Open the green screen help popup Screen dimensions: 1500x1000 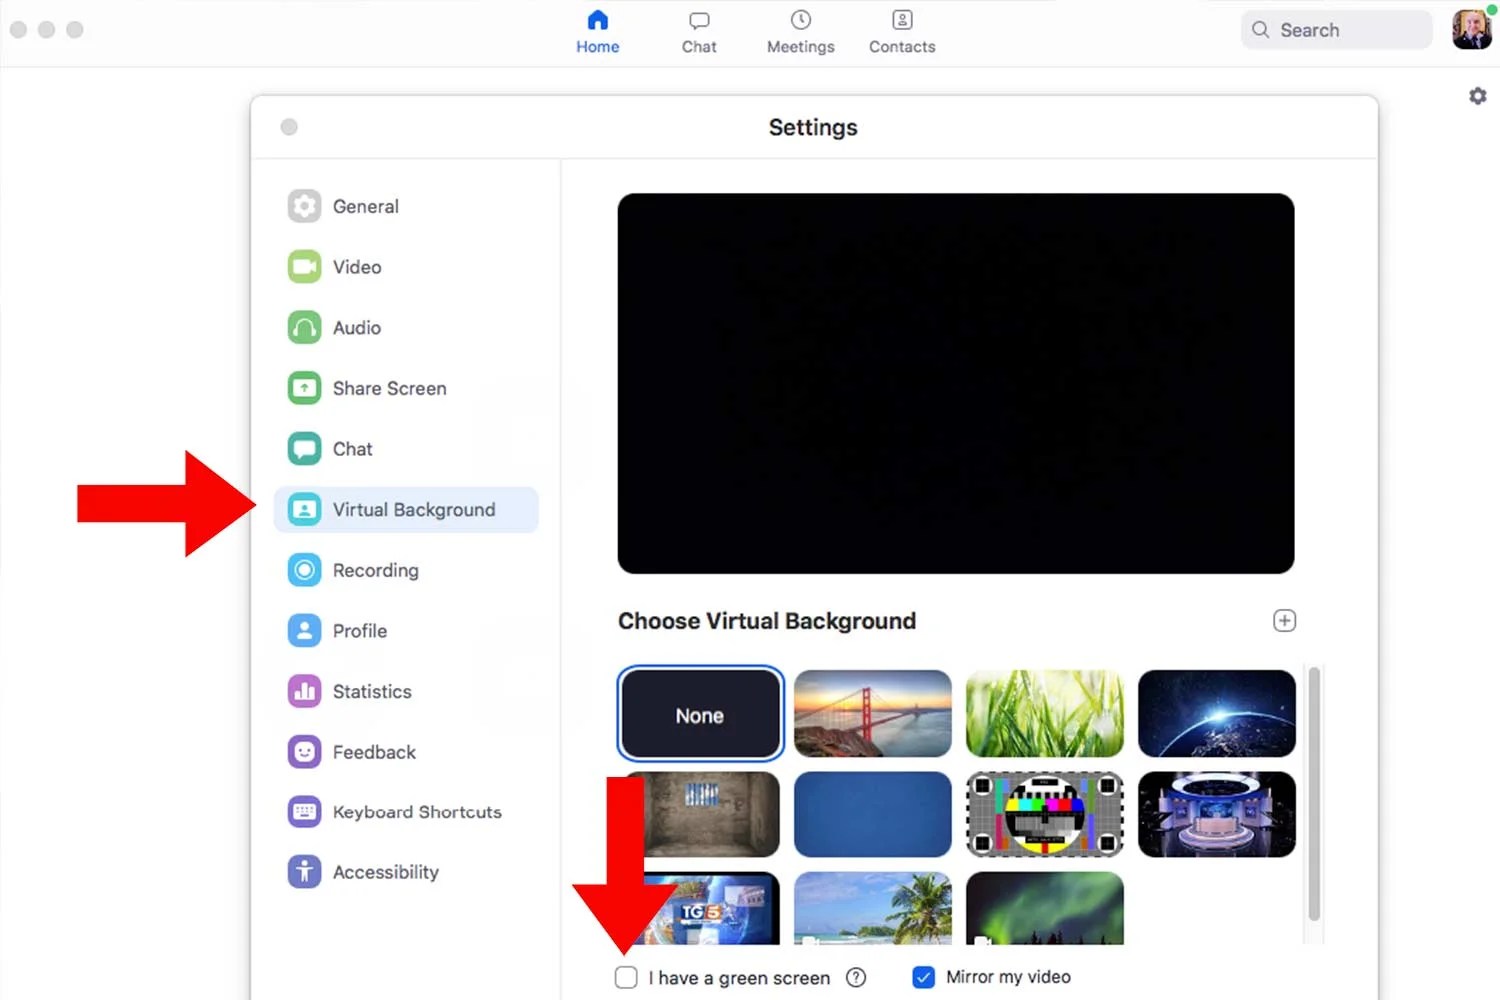(856, 977)
